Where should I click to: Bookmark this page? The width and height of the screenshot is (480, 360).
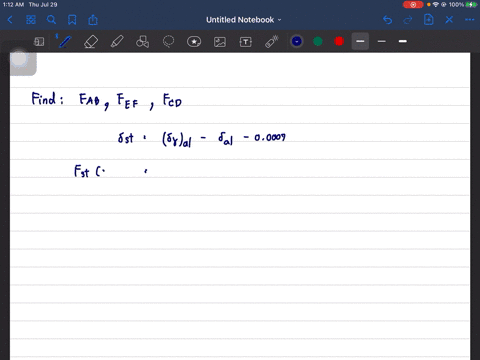pos(72,20)
